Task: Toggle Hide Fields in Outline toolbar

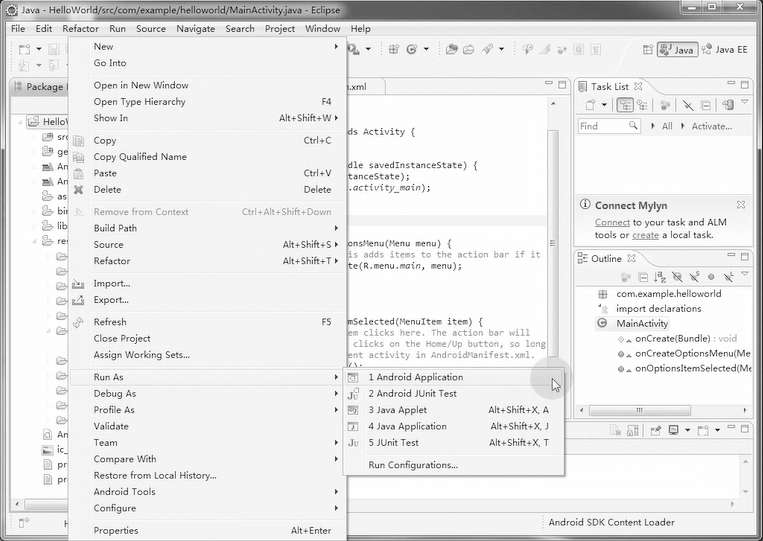Action: click(x=677, y=277)
